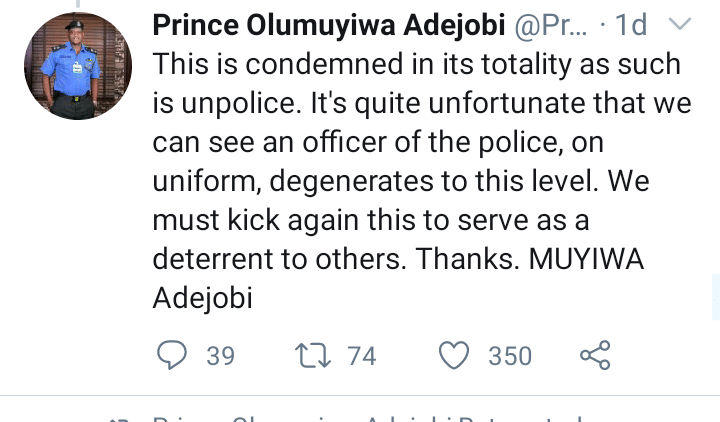Viewport: 720px width, 422px height.
Task: Like the tweet with the heart icon
Action: point(455,355)
